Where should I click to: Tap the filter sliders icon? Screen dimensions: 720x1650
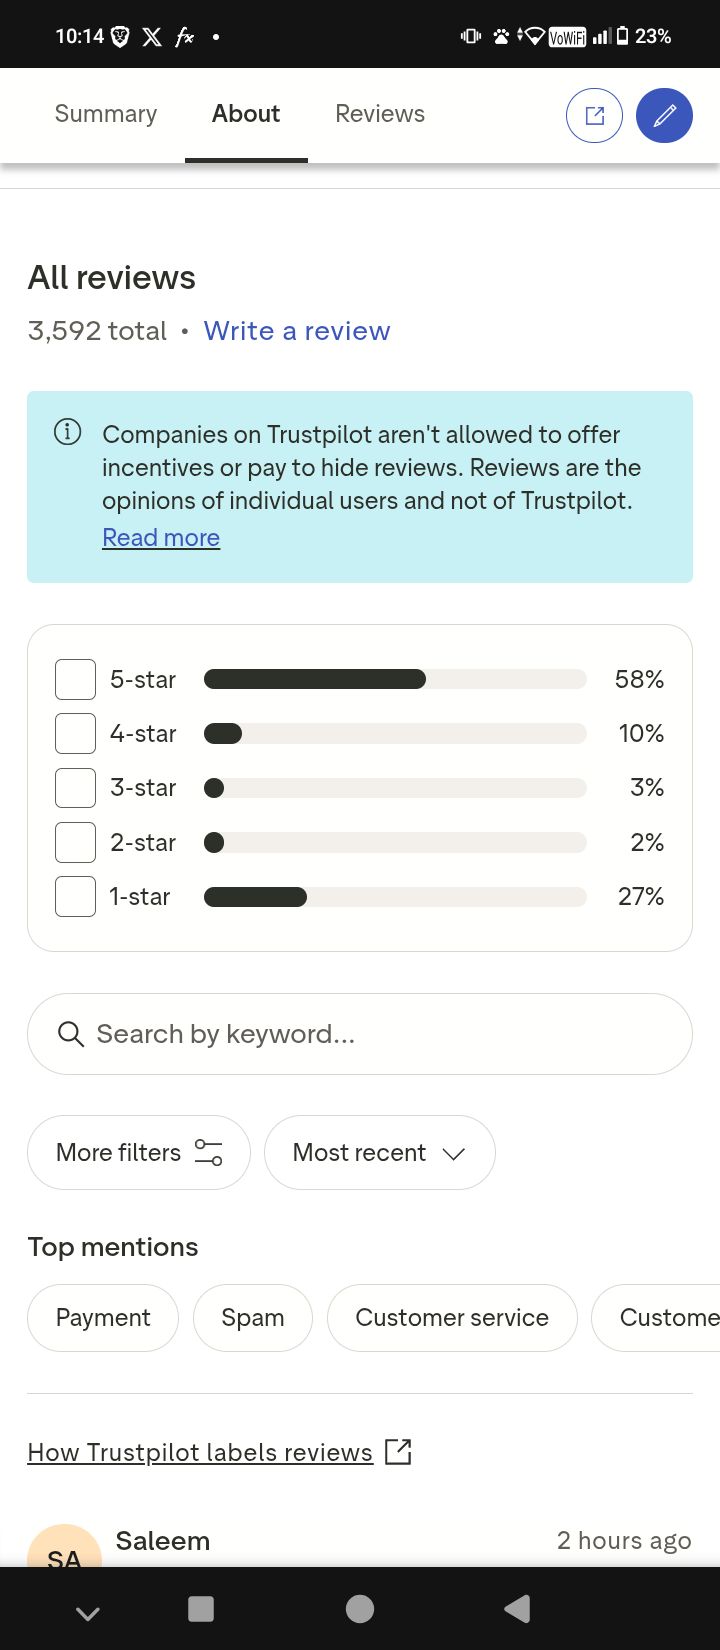click(208, 1152)
